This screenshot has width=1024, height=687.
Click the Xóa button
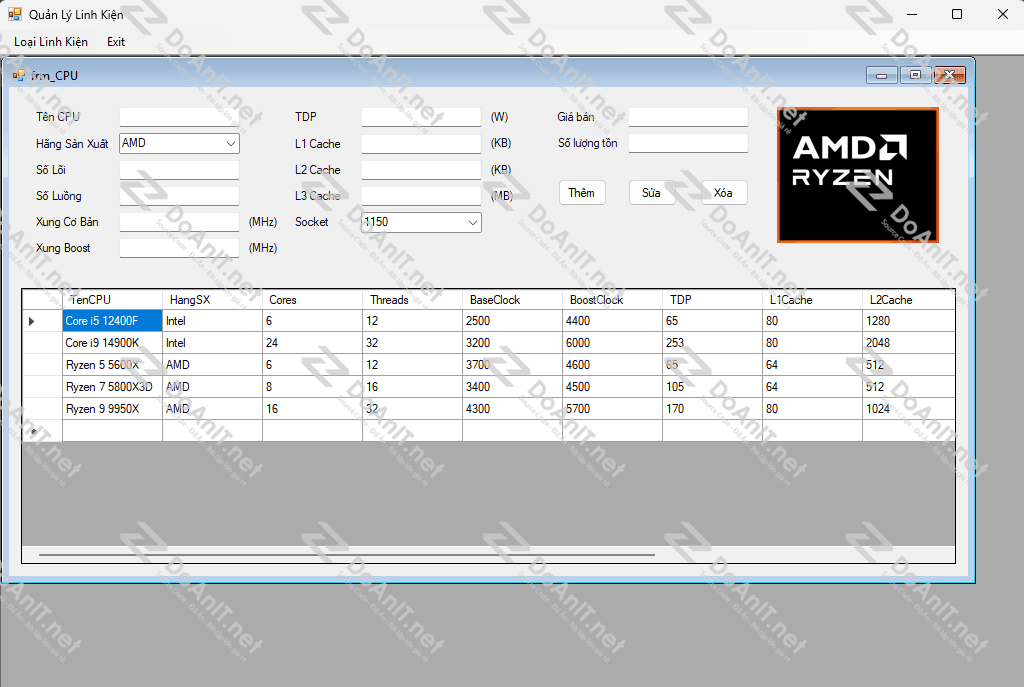(724, 193)
